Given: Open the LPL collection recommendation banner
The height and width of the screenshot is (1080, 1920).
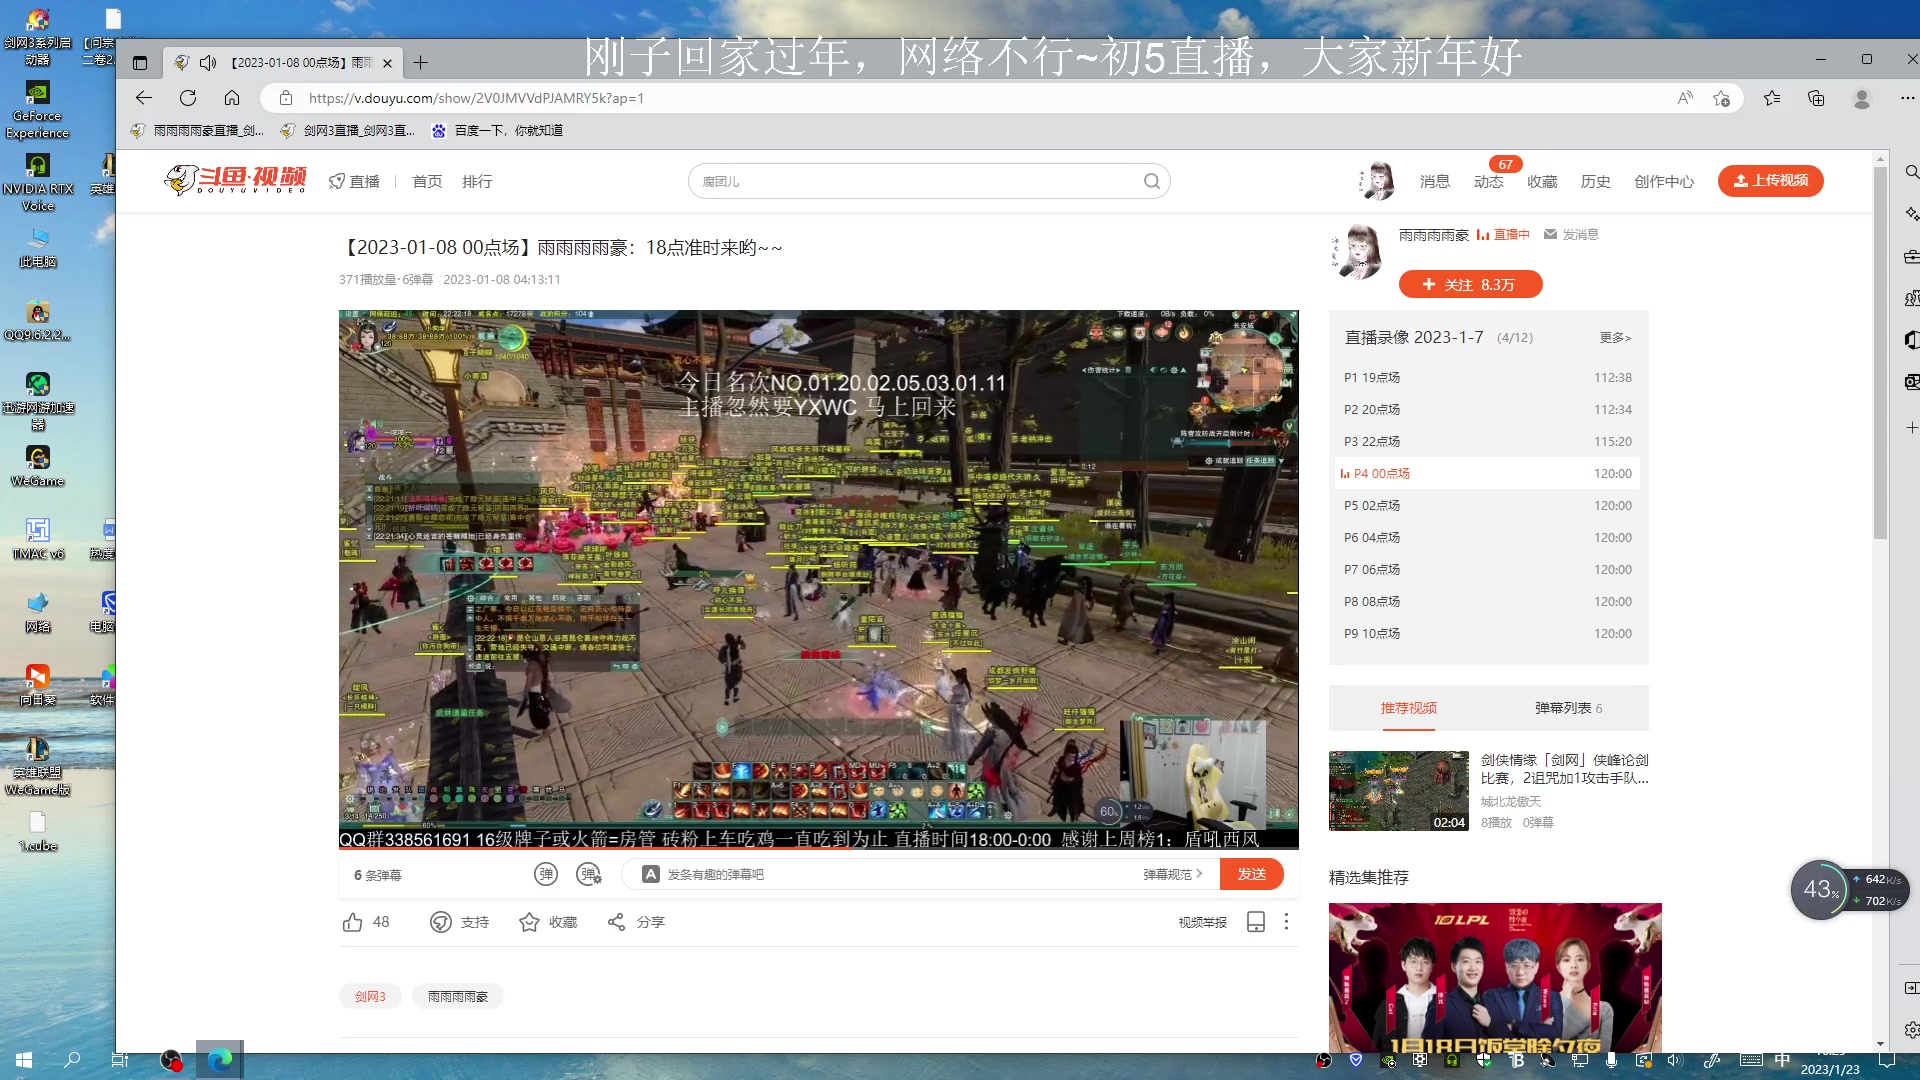Looking at the screenshot, I should point(1495,977).
